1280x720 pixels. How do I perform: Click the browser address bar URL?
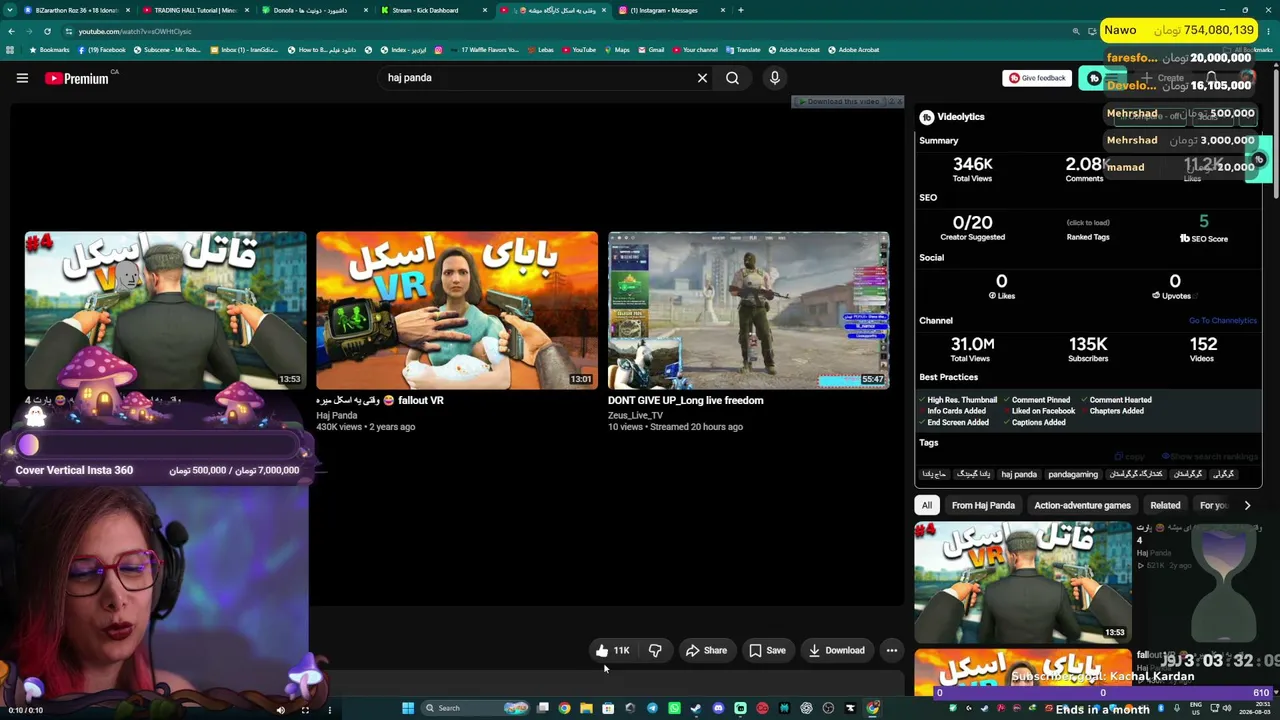135,31
